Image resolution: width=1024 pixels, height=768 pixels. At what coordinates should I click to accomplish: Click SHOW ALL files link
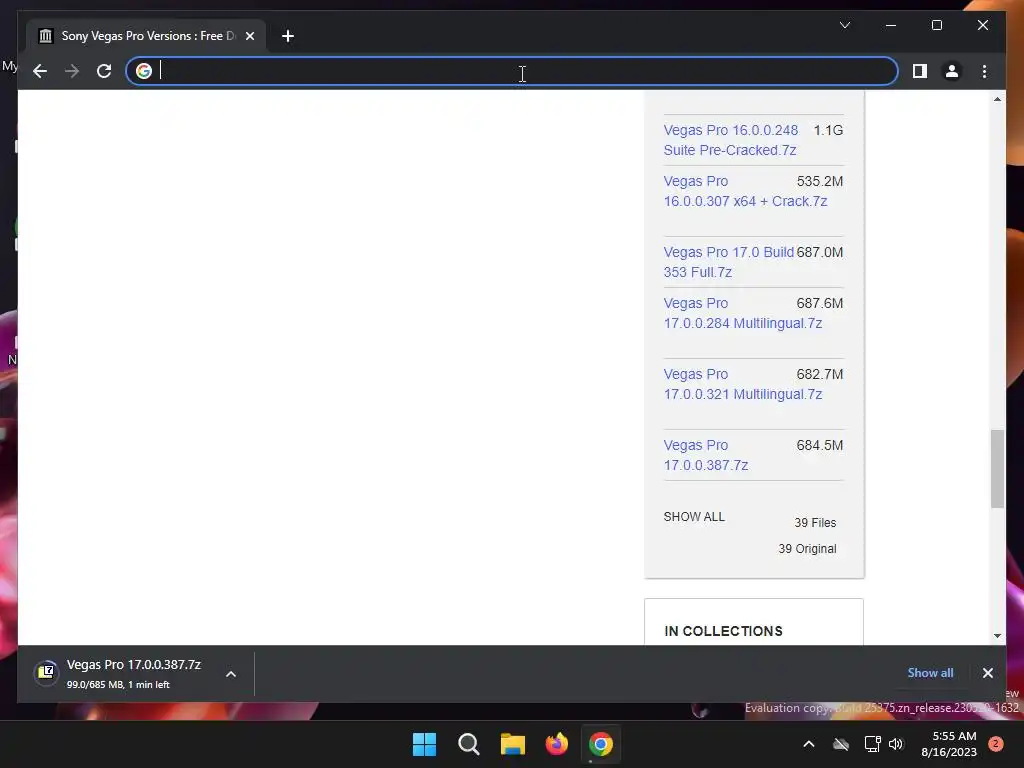[694, 517]
